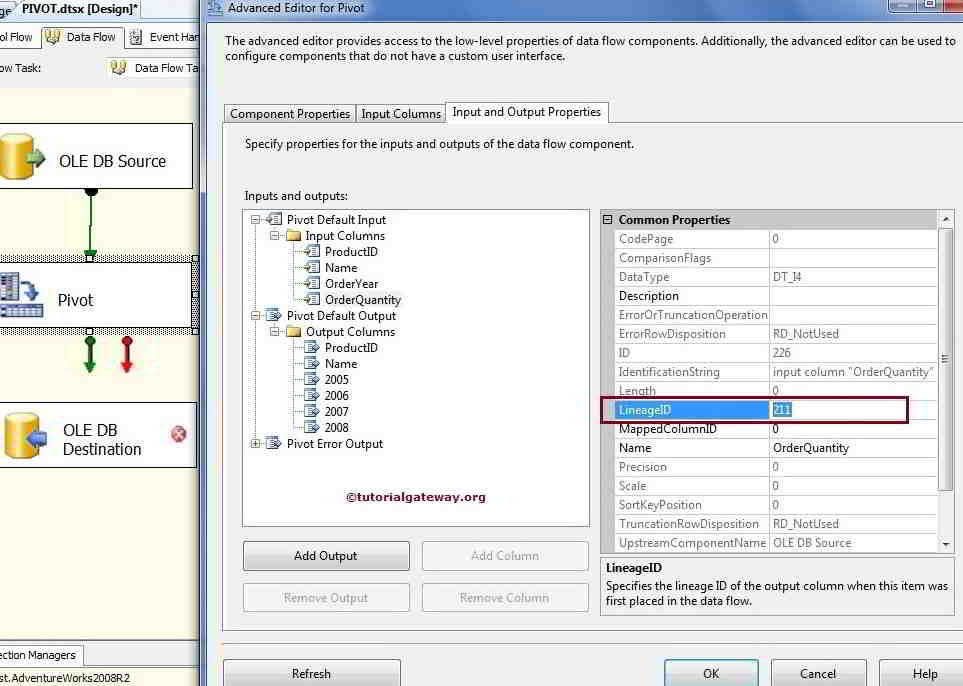This screenshot has width=963, height=686.
Task: Switch to the Component Properties tab
Action: pyautogui.click(x=288, y=113)
